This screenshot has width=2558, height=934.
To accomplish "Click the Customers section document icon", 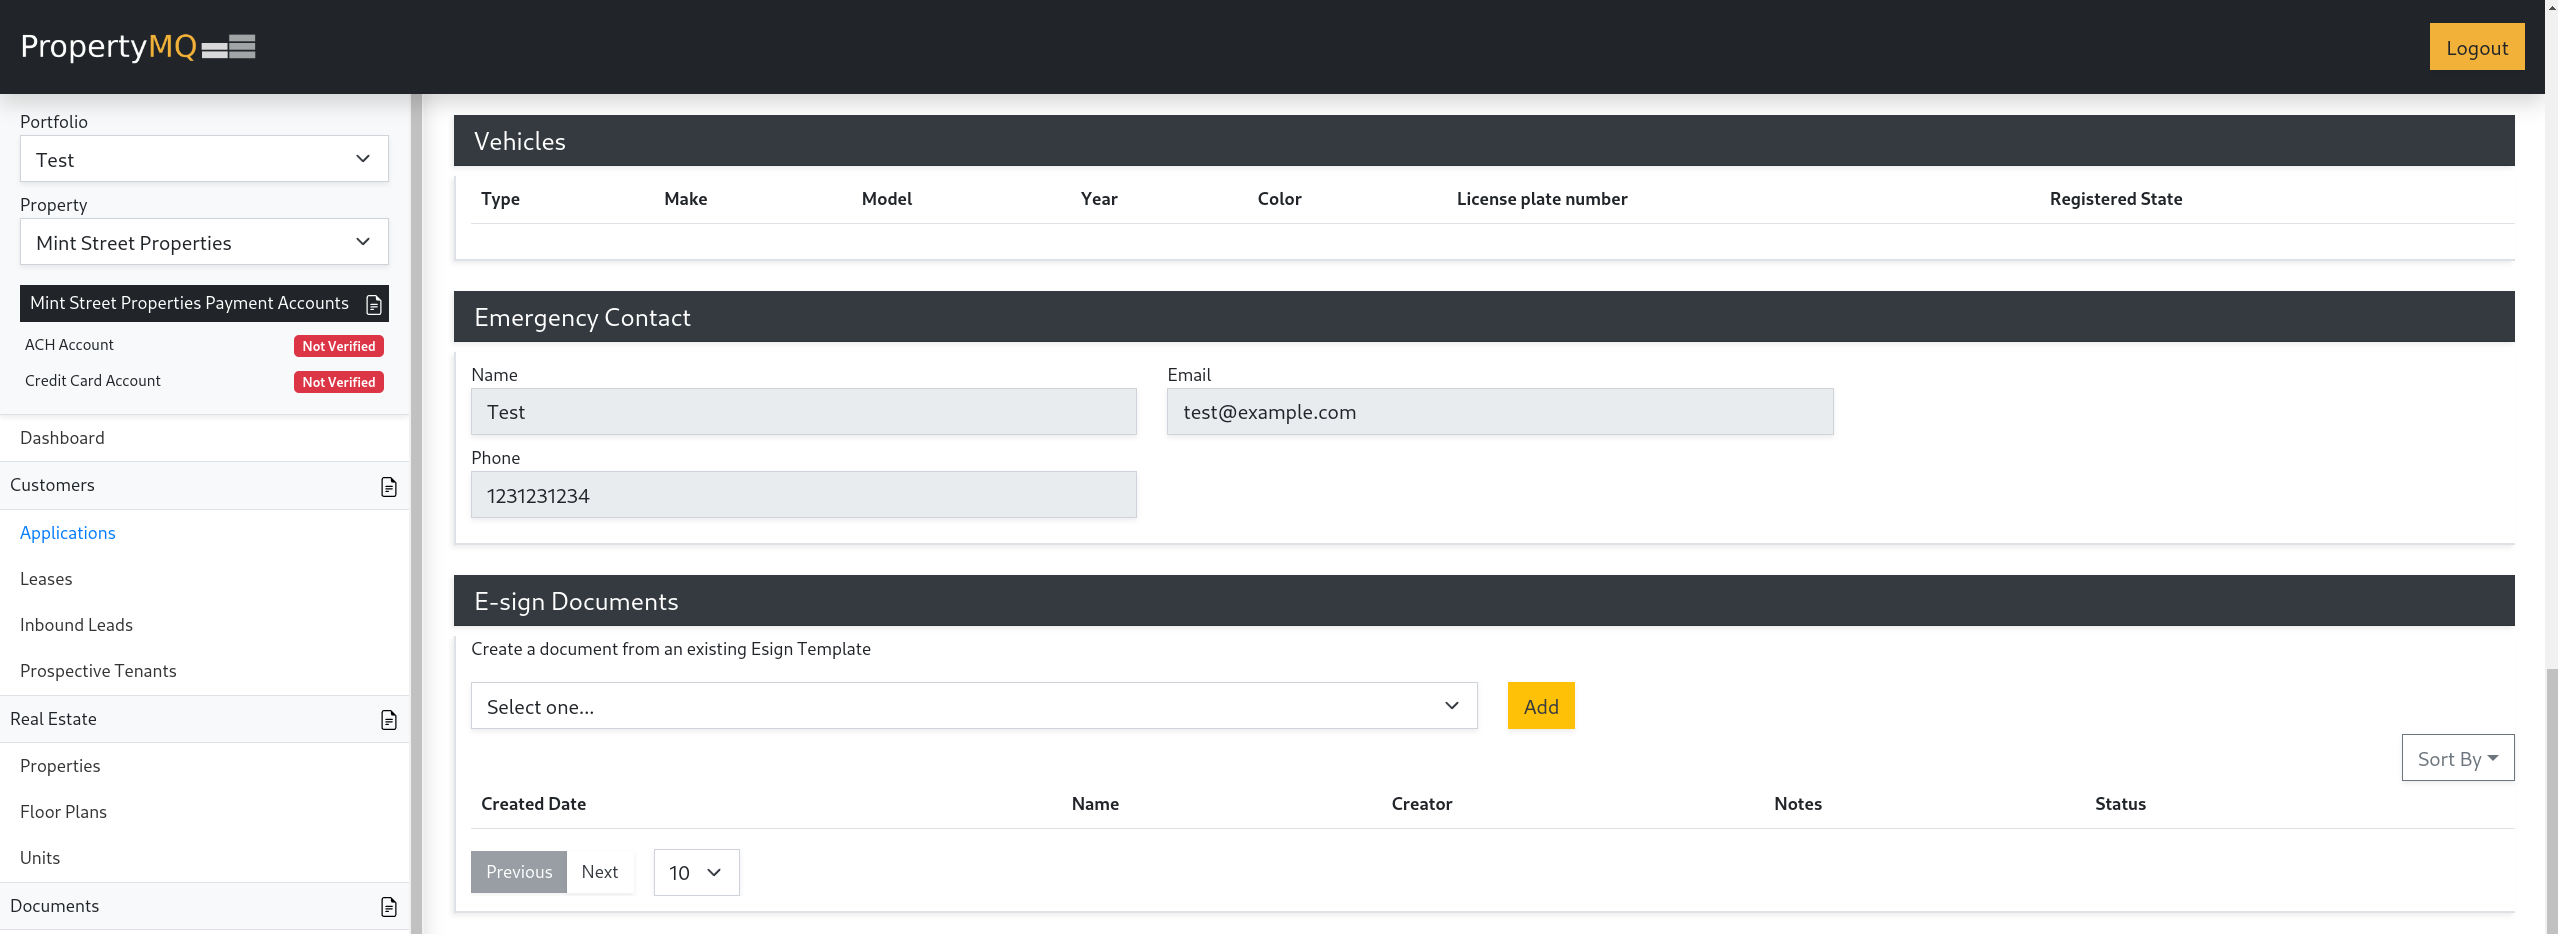I will point(389,487).
